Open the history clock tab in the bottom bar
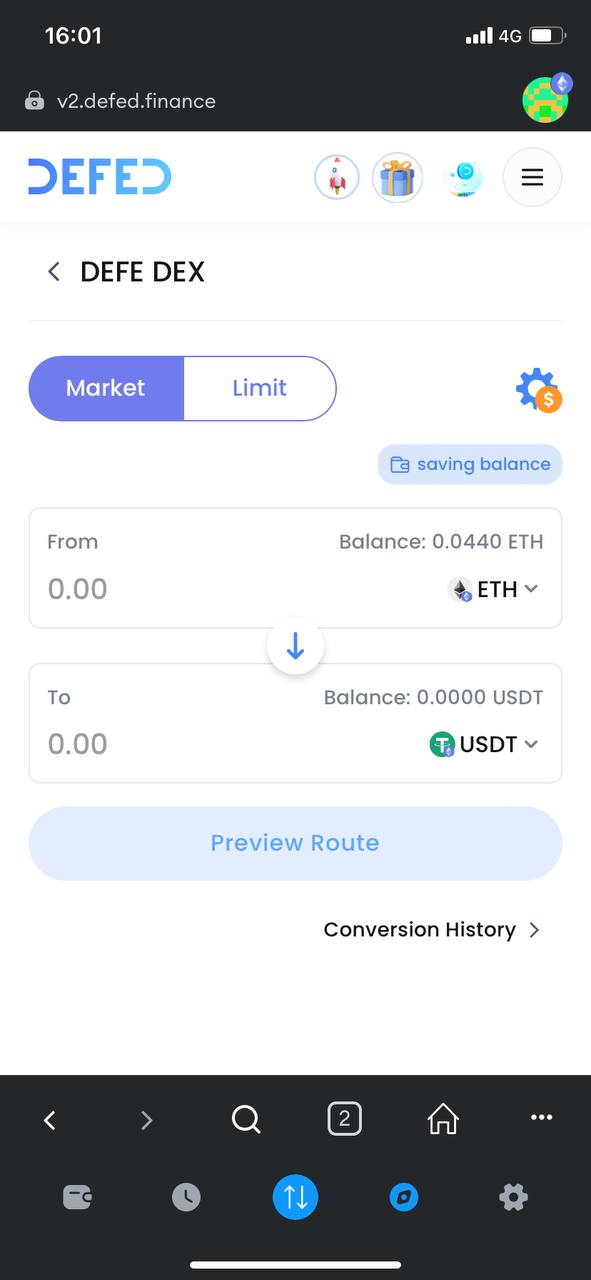This screenshot has width=591, height=1280. [x=186, y=1197]
